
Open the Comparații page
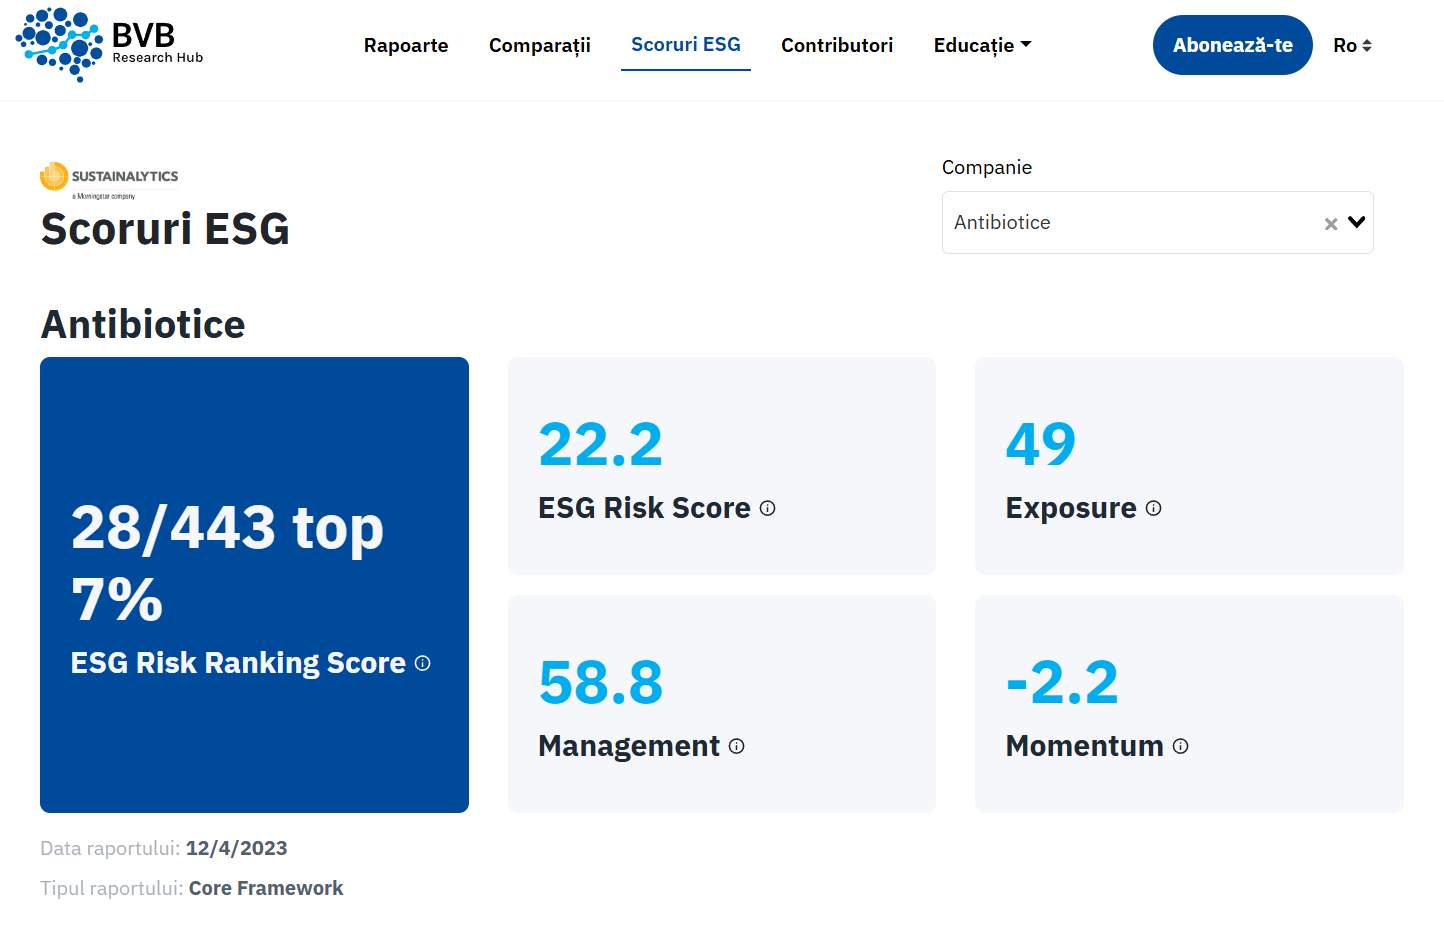[540, 45]
